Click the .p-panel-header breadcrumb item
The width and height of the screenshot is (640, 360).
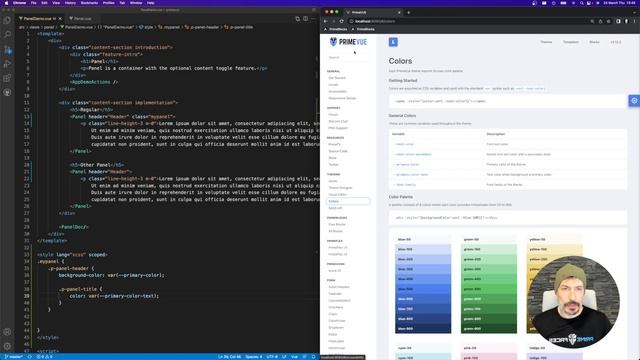202,27
